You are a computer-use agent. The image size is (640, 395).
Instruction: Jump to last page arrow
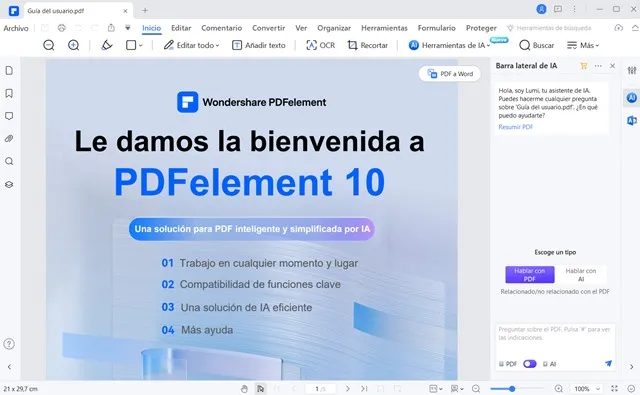[x=364, y=389]
